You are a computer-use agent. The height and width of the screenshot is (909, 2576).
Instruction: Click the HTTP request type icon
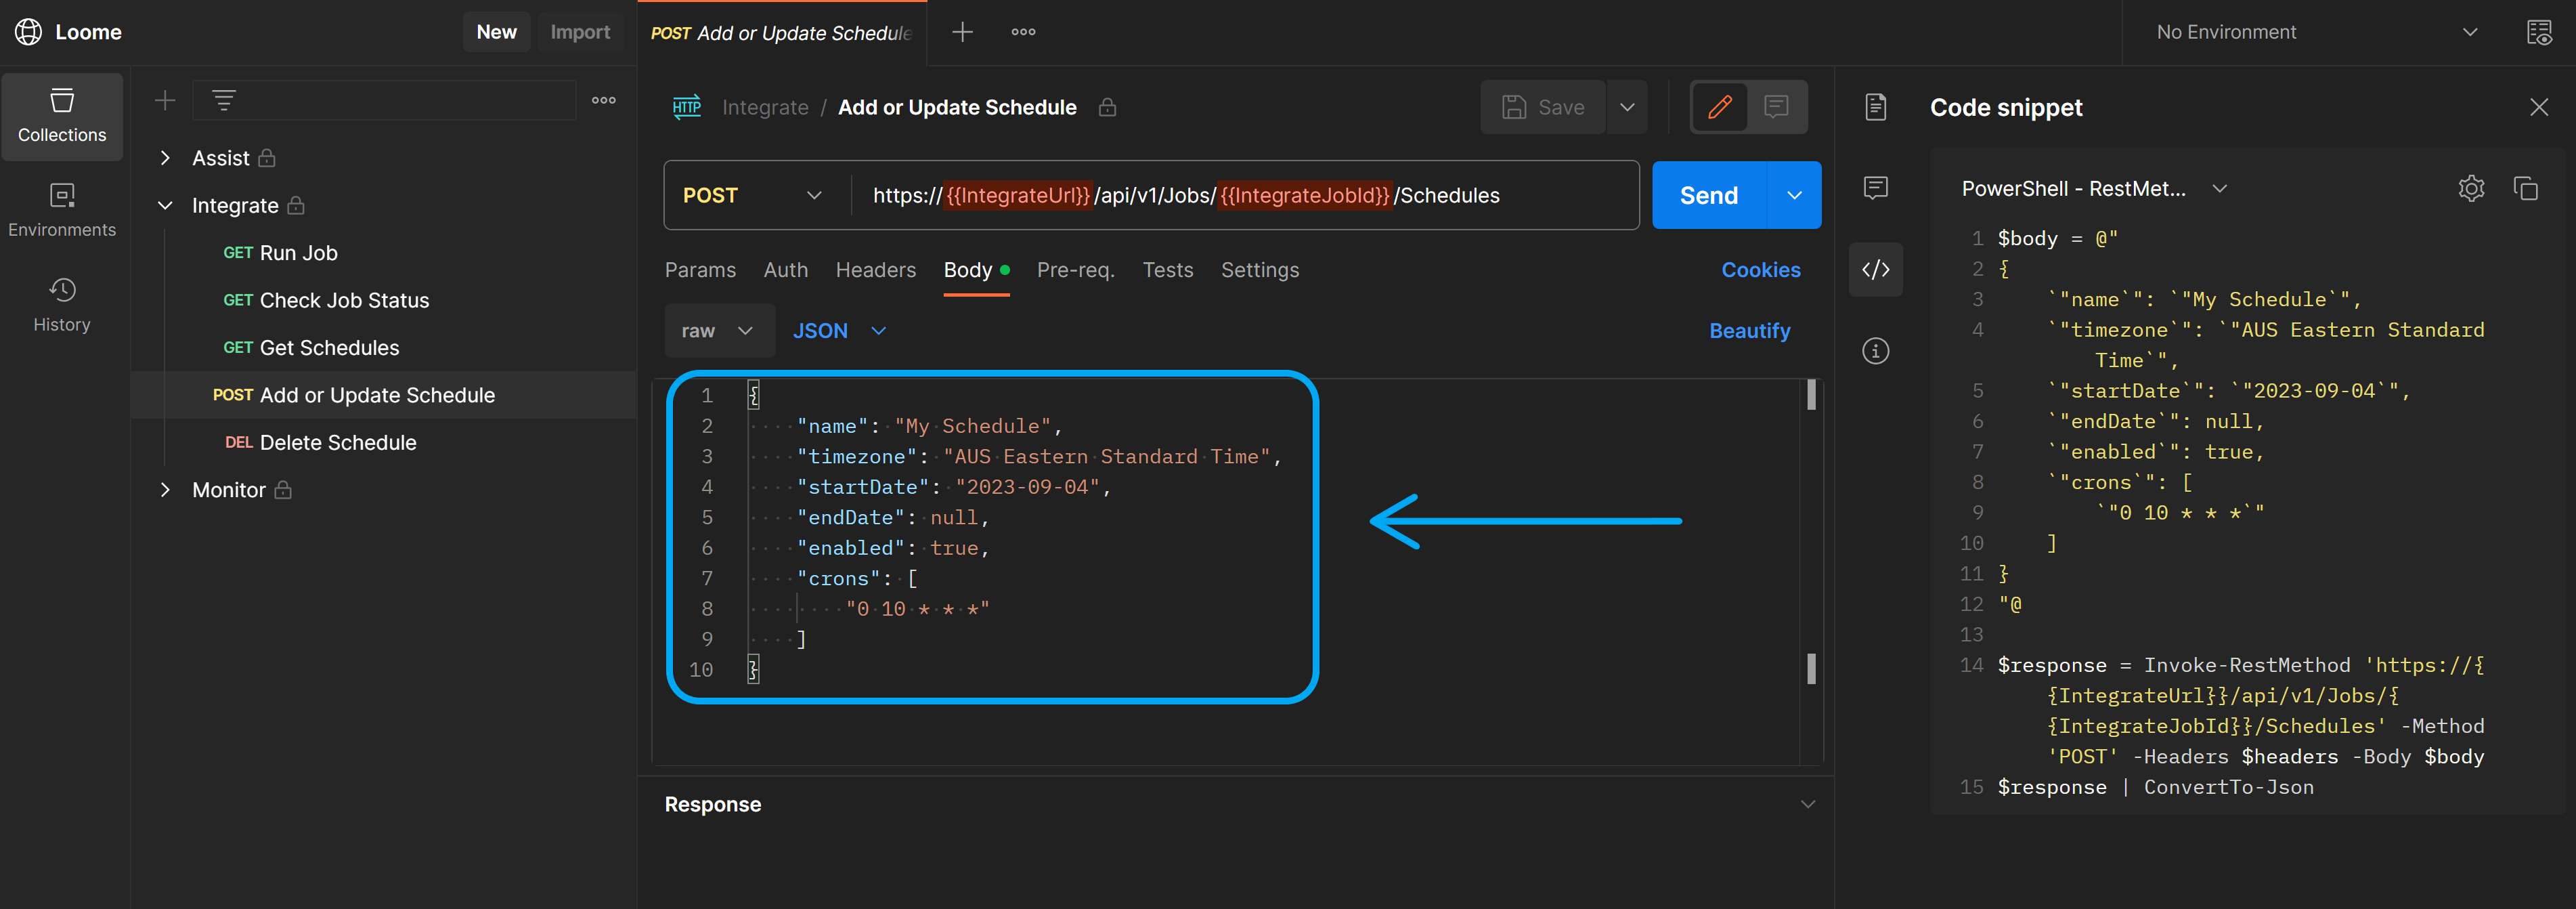(687, 107)
